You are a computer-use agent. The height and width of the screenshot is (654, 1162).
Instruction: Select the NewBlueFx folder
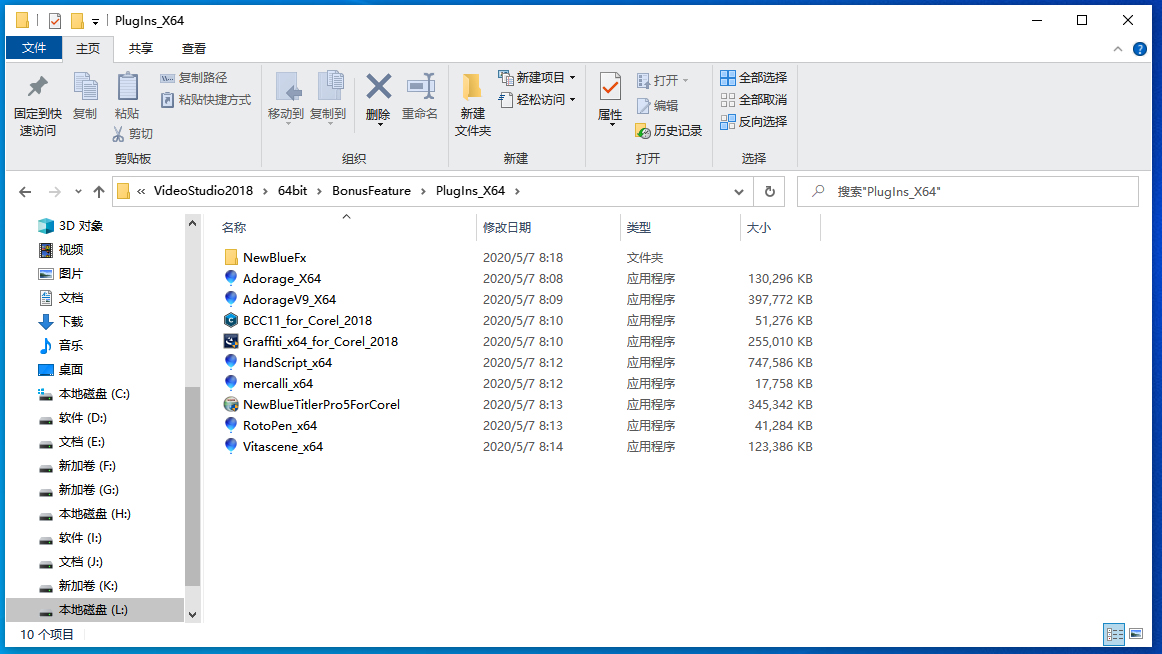point(274,258)
